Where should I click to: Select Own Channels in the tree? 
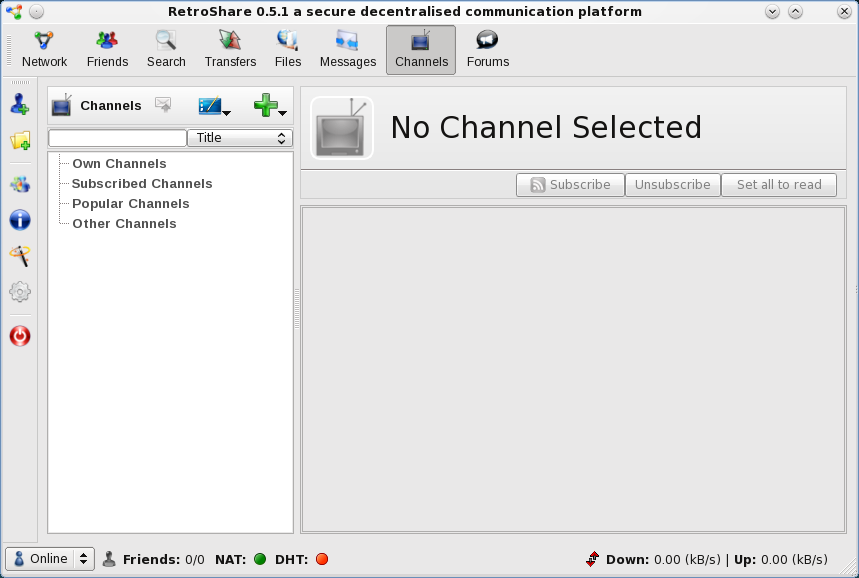119,164
